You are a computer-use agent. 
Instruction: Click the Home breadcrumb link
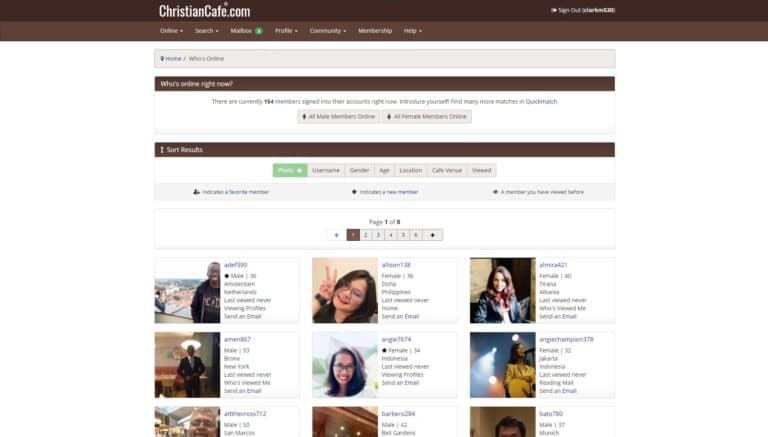click(173, 59)
